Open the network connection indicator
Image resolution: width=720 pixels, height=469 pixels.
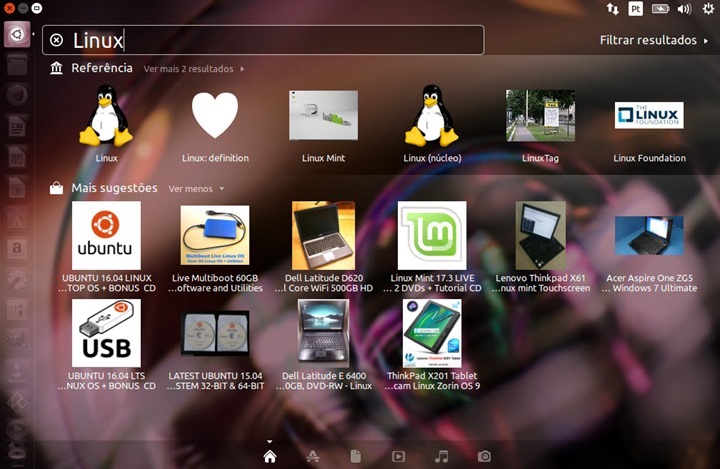[613, 9]
